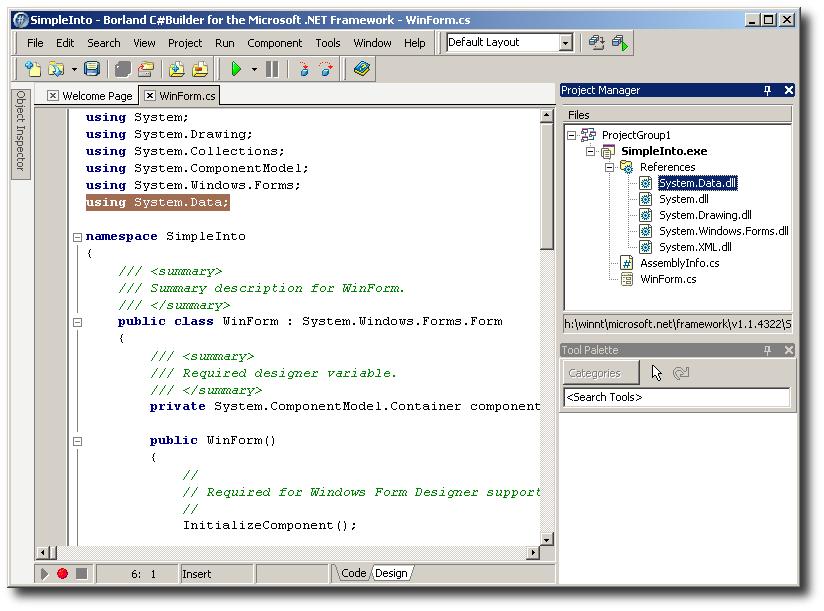Collapse the public class WinForm code fold

click(x=77, y=322)
